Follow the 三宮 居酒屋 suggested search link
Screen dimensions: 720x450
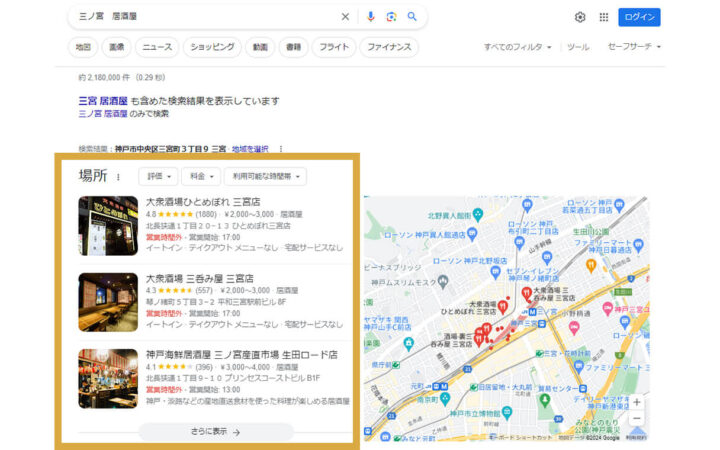(x=103, y=101)
